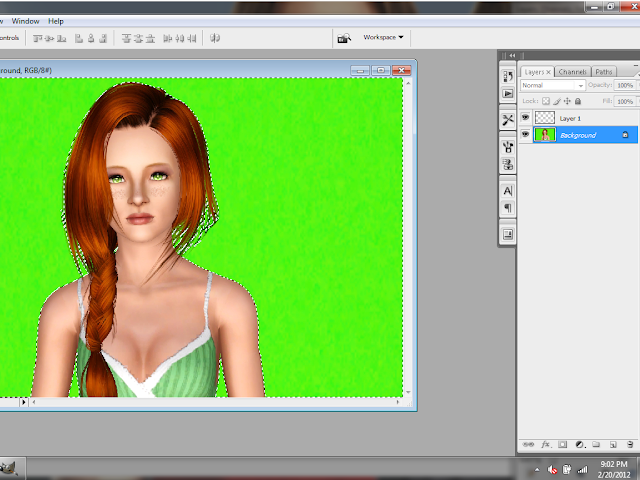Open the Character panel icon

(x=508, y=190)
